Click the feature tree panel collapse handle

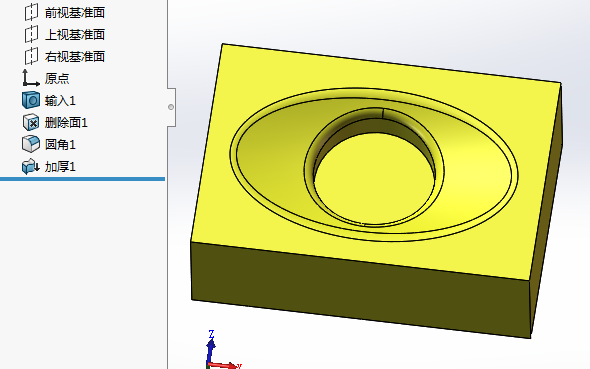point(171,107)
